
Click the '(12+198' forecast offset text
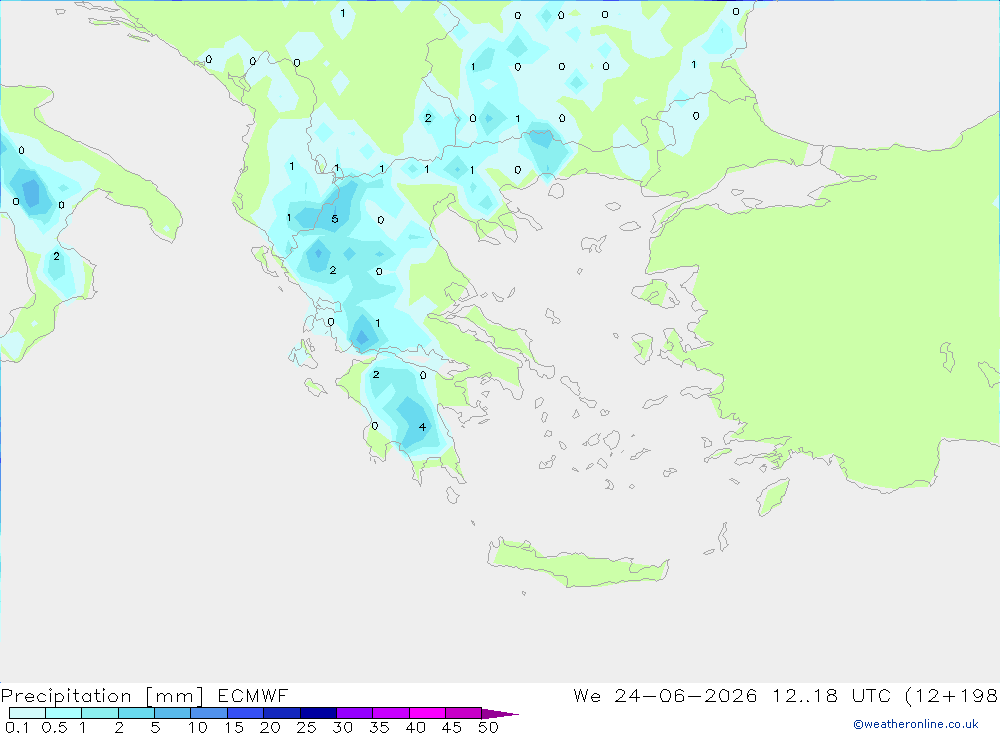coord(952,695)
